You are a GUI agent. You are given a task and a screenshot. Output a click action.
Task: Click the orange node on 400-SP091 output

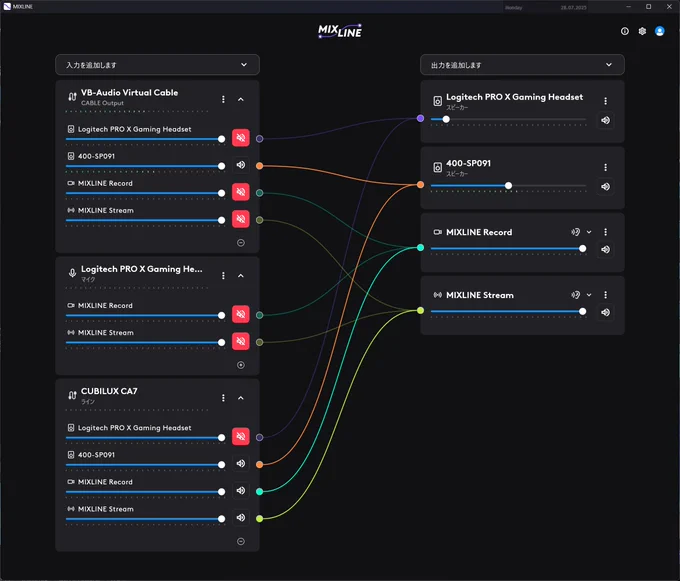(420, 185)
